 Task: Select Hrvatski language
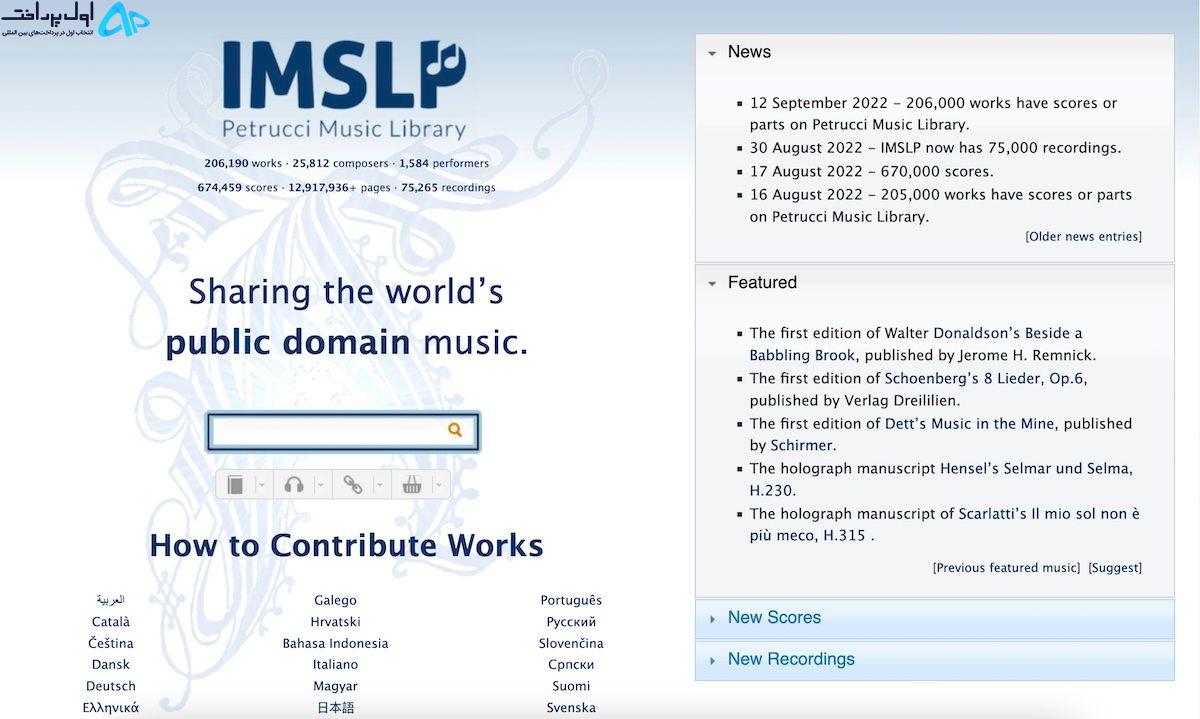pyautogui.click(x=335, y=622)
